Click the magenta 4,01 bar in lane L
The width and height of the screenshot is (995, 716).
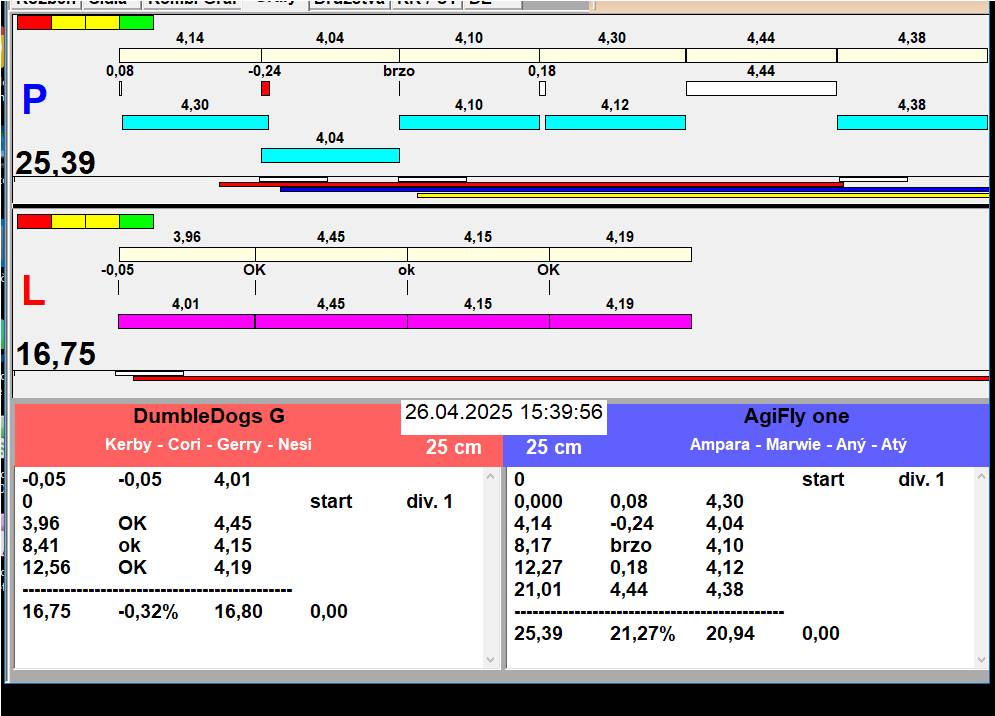tap(187, 321)
